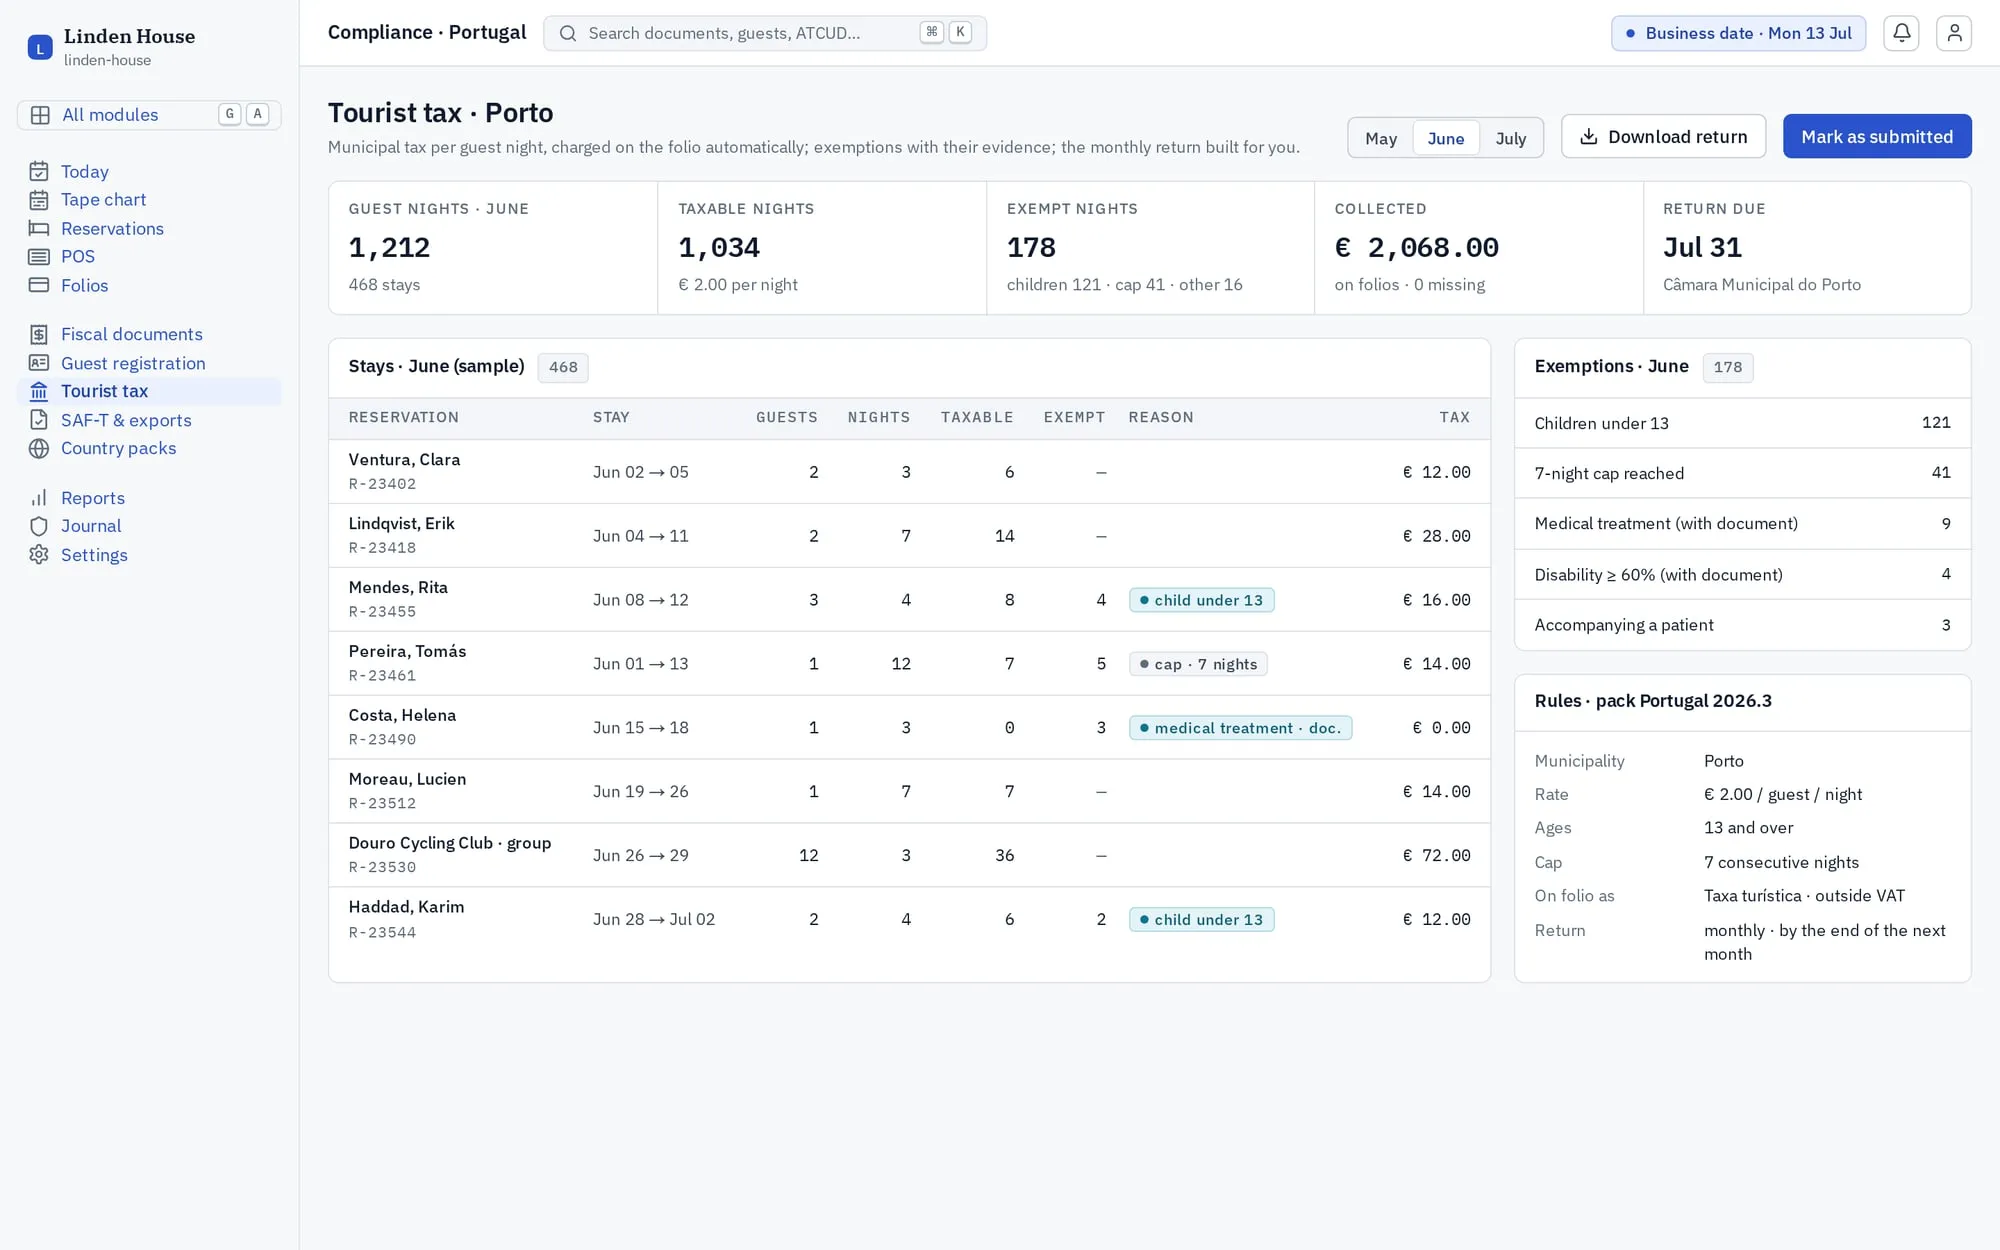Switch to the May month tab

click(x=1380, y=138)
